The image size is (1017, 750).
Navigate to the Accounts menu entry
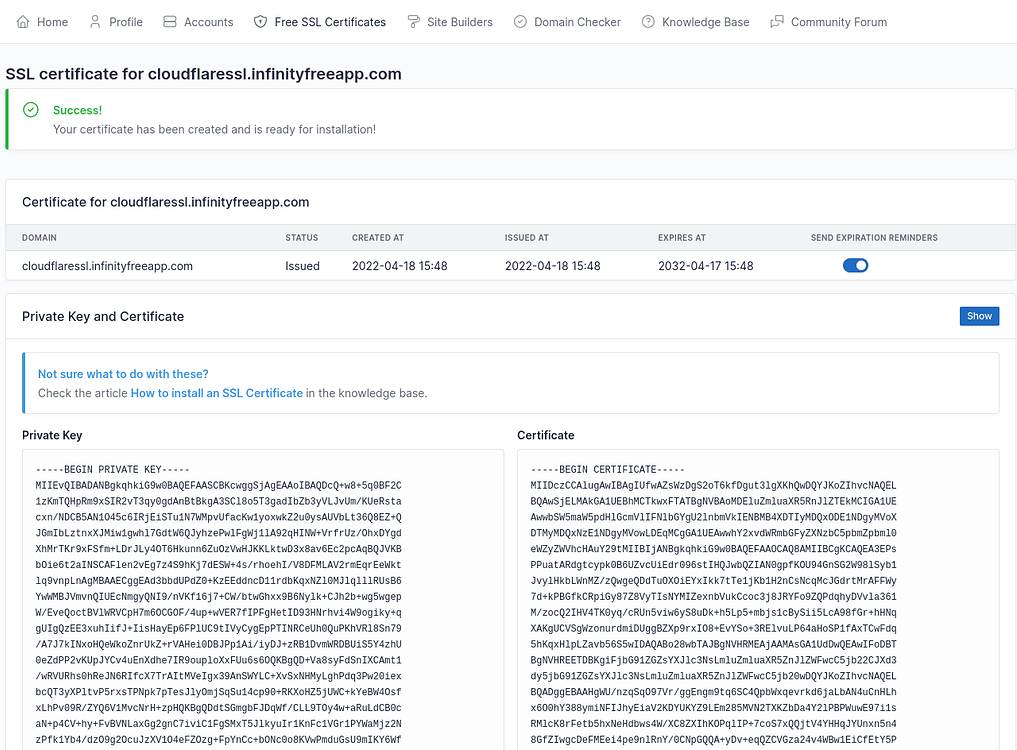click(197, 21)
